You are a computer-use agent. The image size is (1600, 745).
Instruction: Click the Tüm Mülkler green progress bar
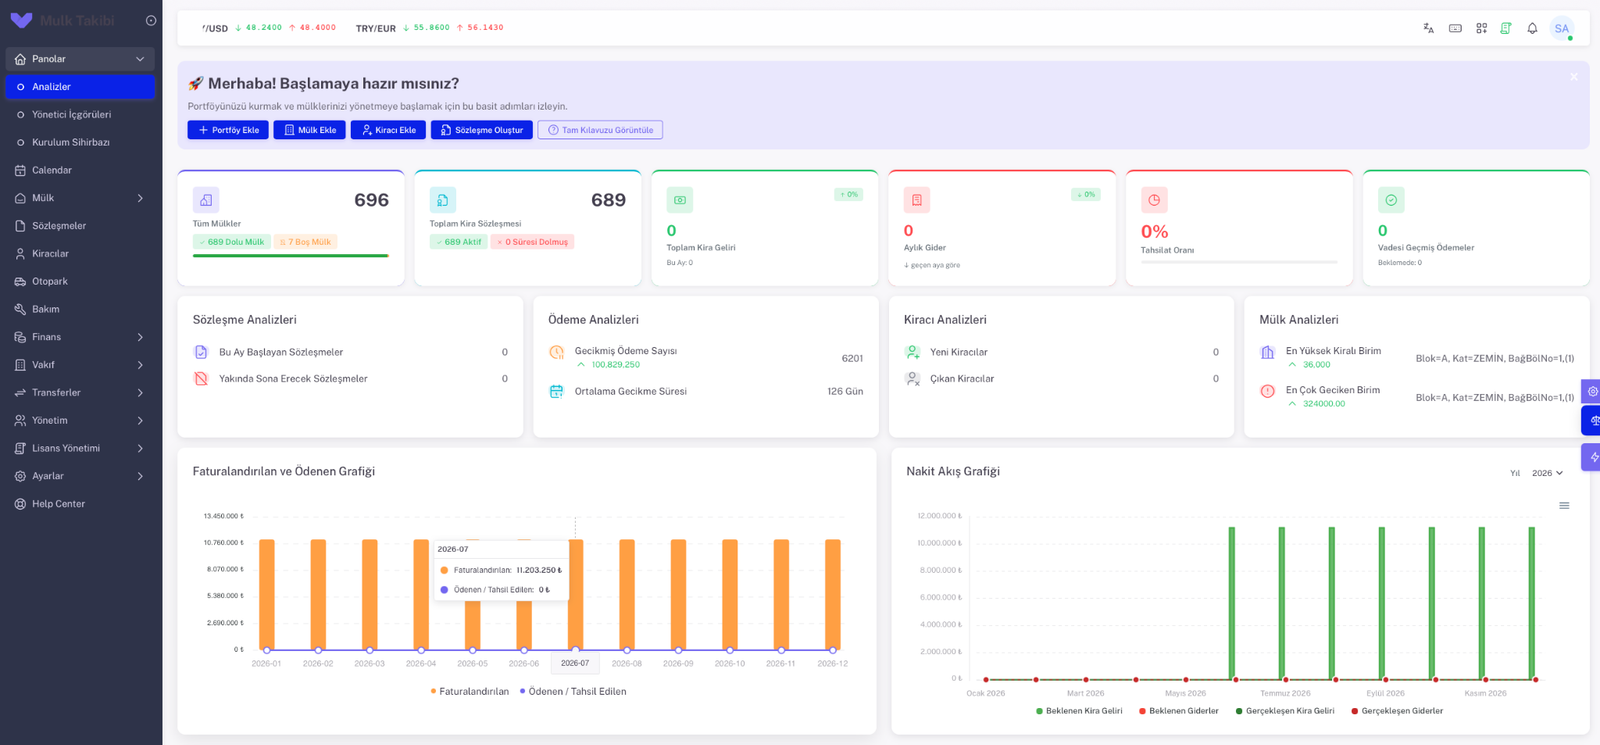point(291,256)
